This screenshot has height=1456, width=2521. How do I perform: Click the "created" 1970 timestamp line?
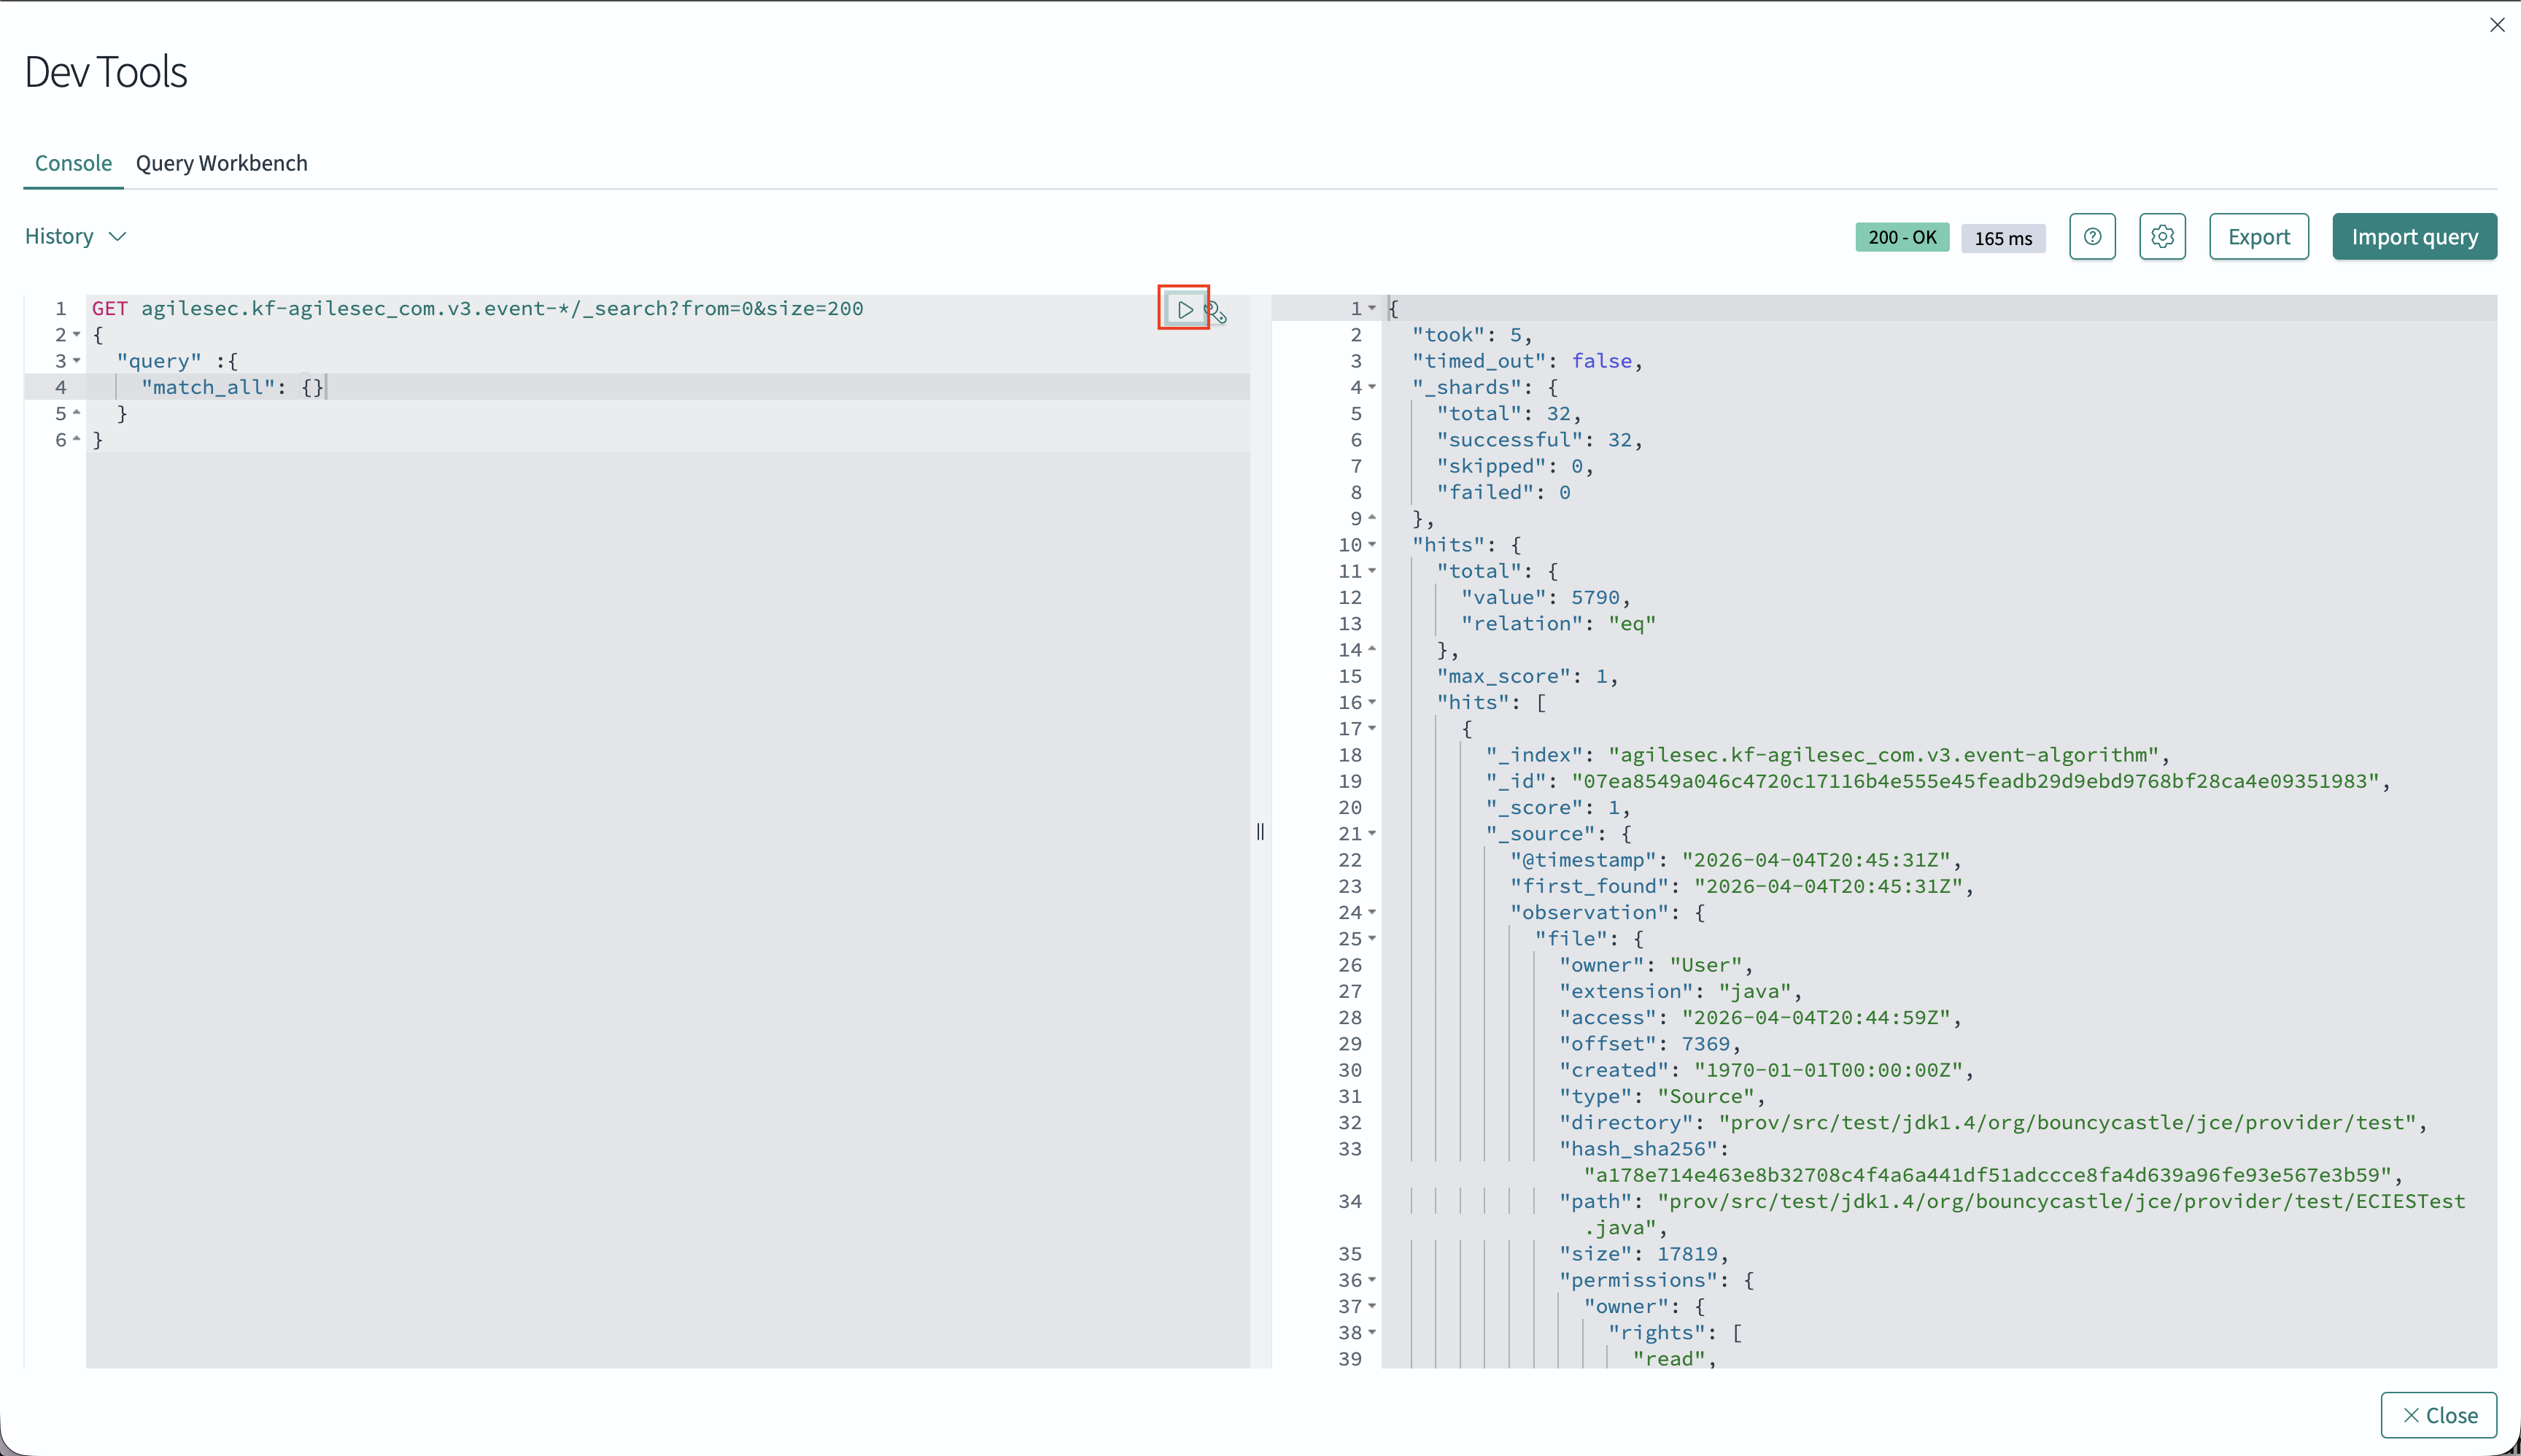click(1766, 1070)
